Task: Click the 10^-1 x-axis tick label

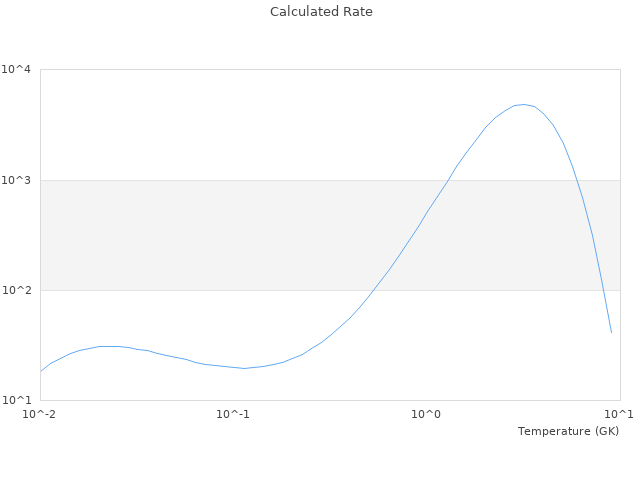Action: (233, 414)
